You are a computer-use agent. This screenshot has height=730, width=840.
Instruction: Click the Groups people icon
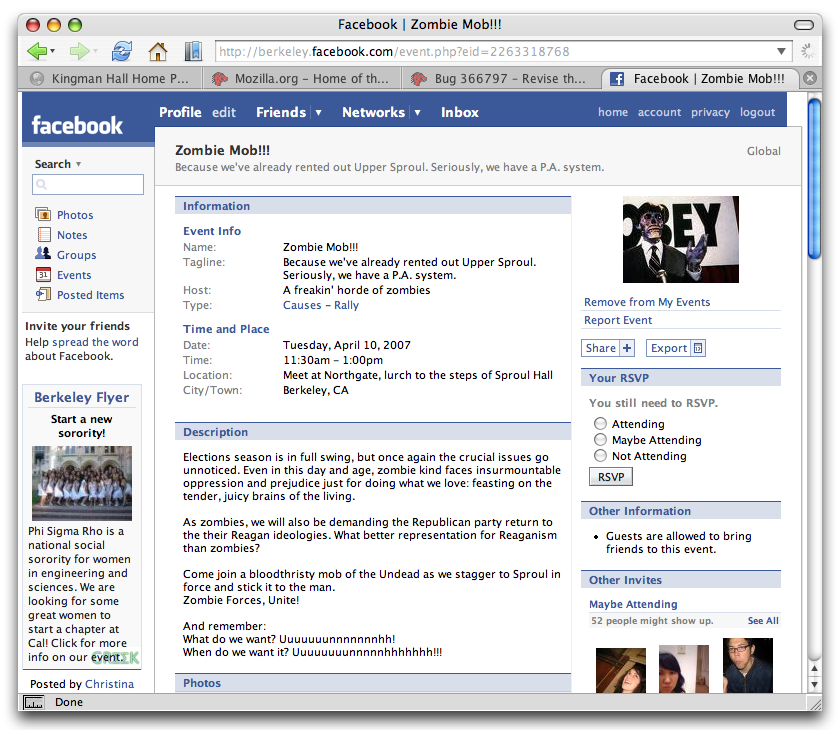tap(43, 253)
